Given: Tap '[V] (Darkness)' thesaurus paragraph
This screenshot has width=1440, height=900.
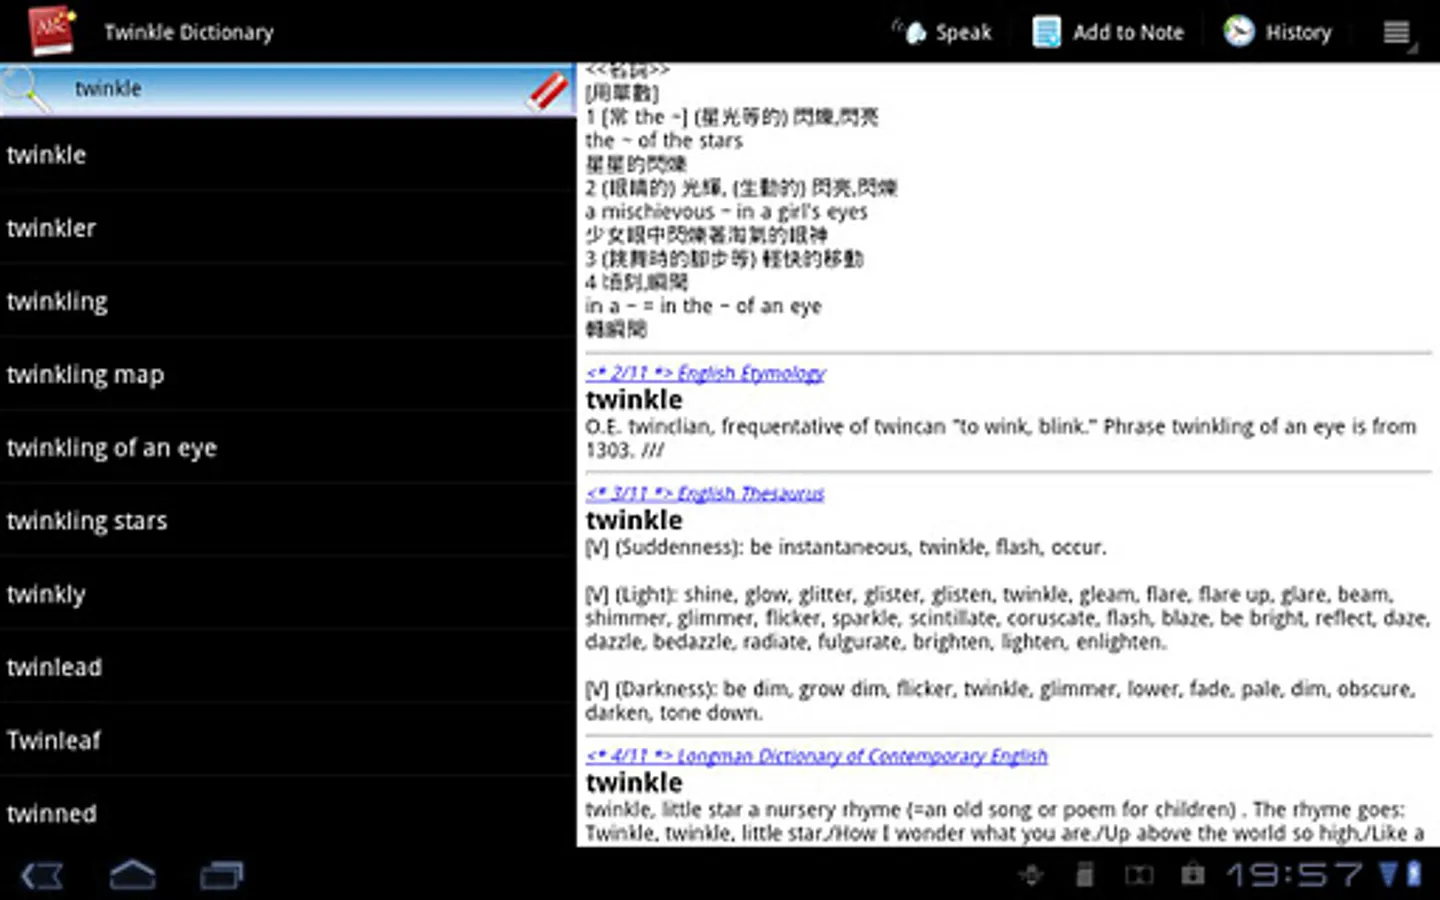Looking at the screenshot, I should [x=1001, y=700].
